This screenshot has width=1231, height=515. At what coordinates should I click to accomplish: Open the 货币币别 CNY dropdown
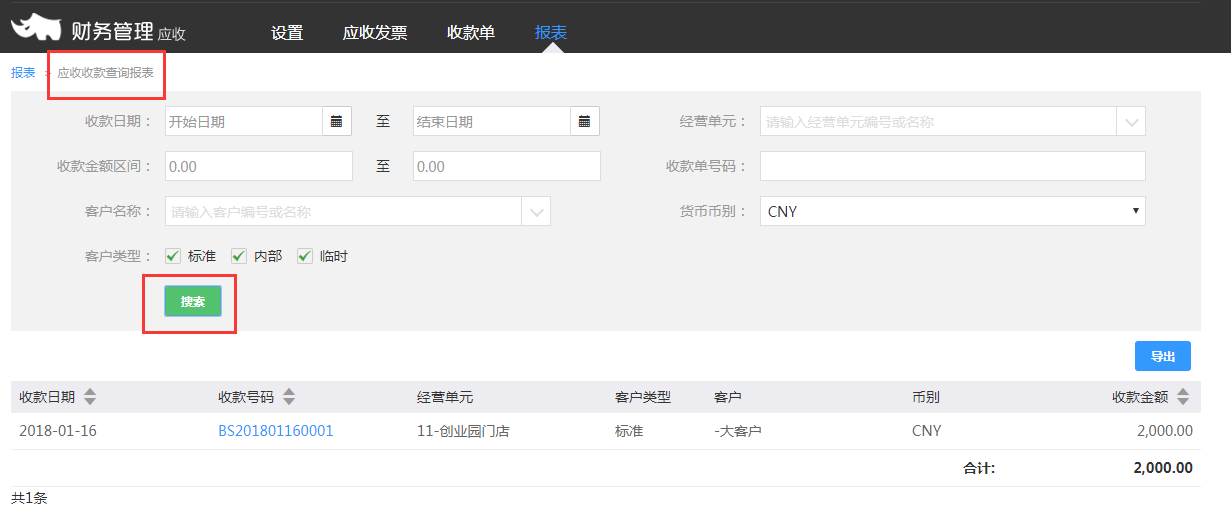point(953,211)
